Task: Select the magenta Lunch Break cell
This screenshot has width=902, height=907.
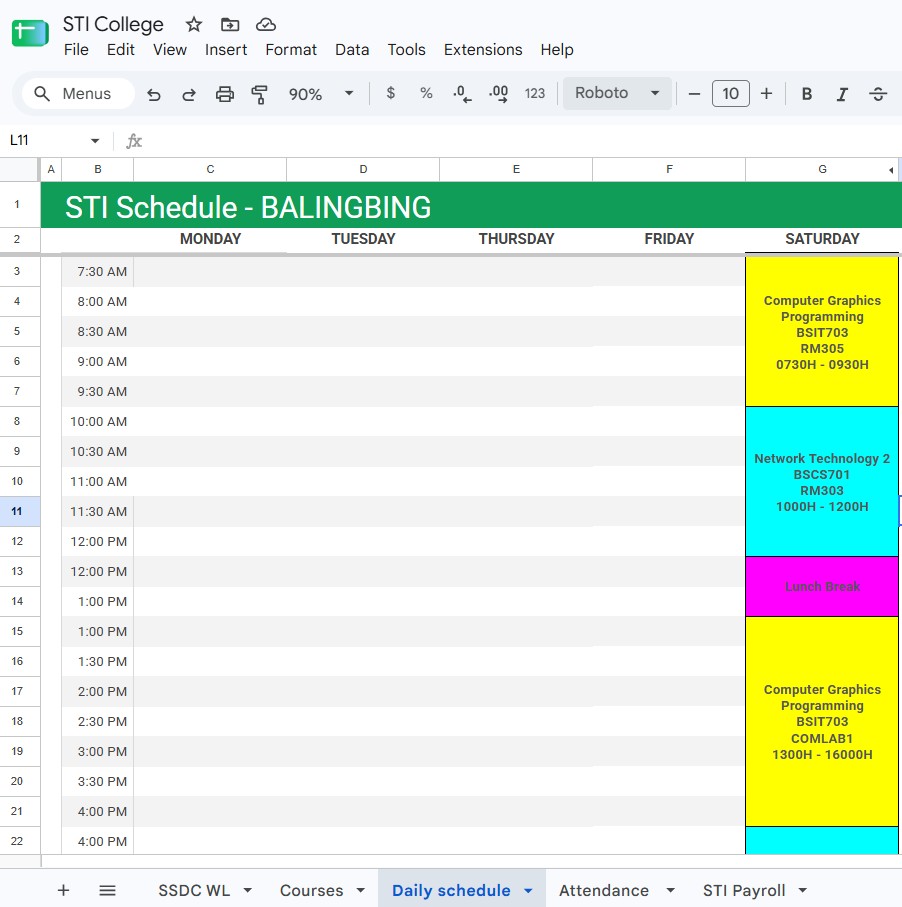Action: [822, 587]
